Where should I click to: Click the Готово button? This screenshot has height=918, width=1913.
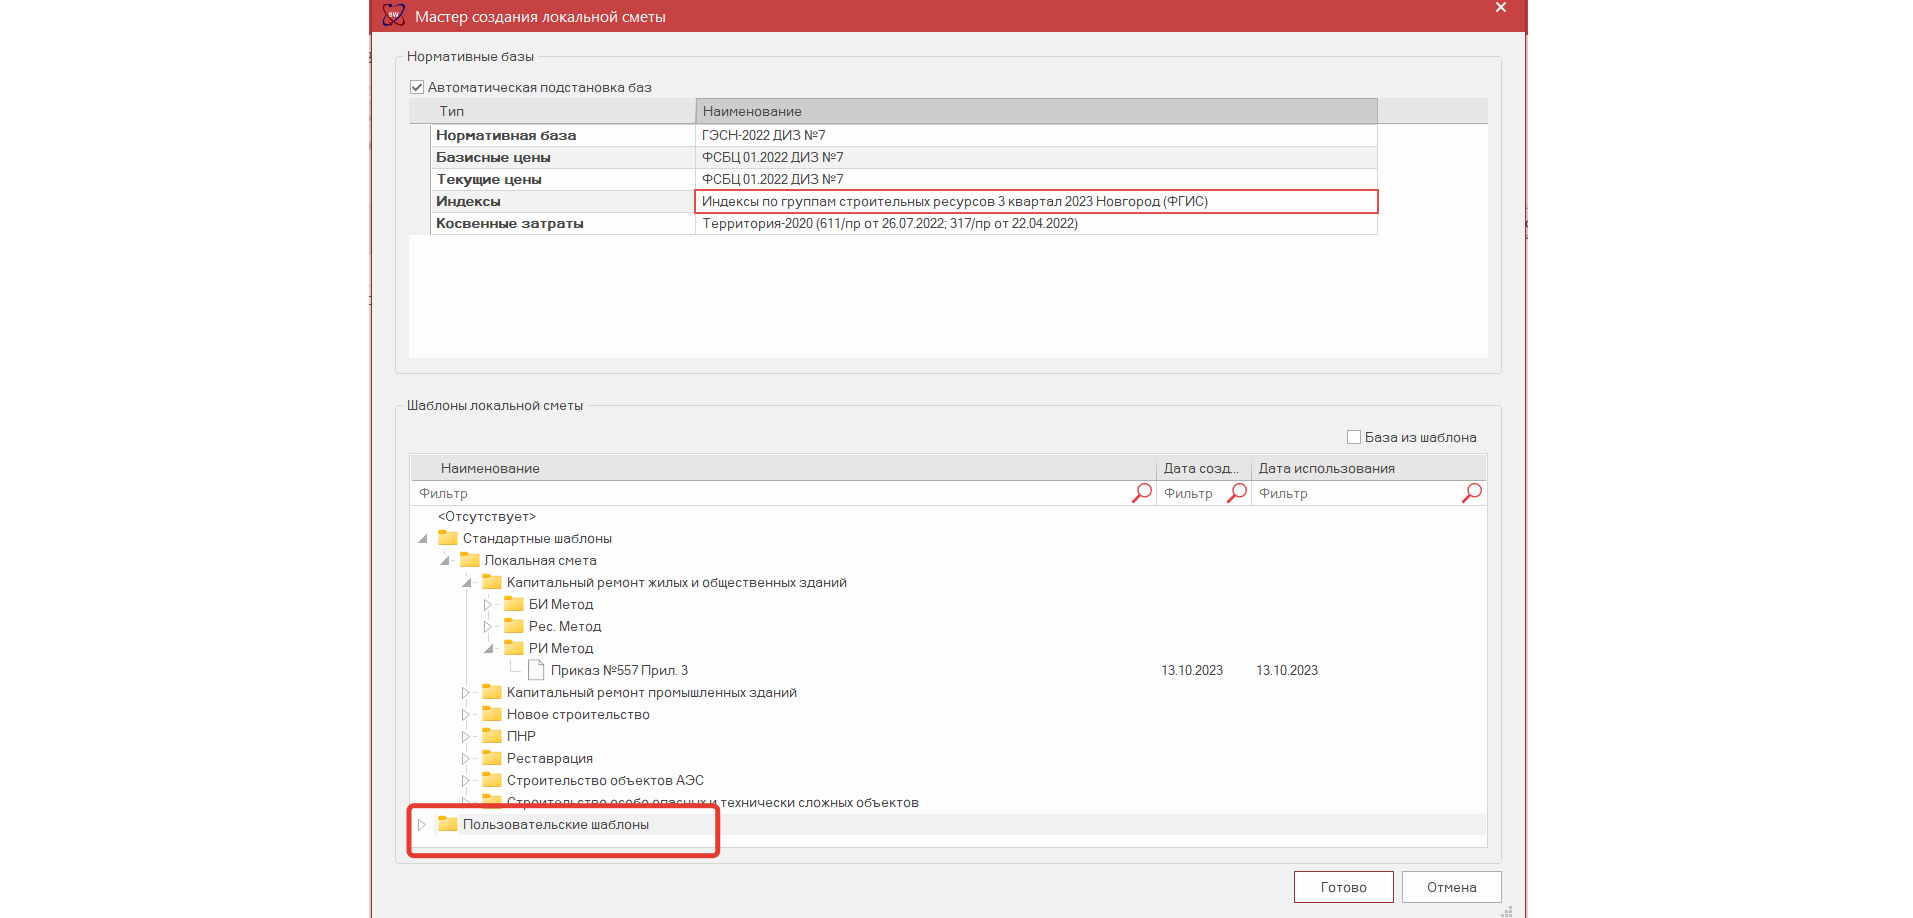click(1343, 887)
